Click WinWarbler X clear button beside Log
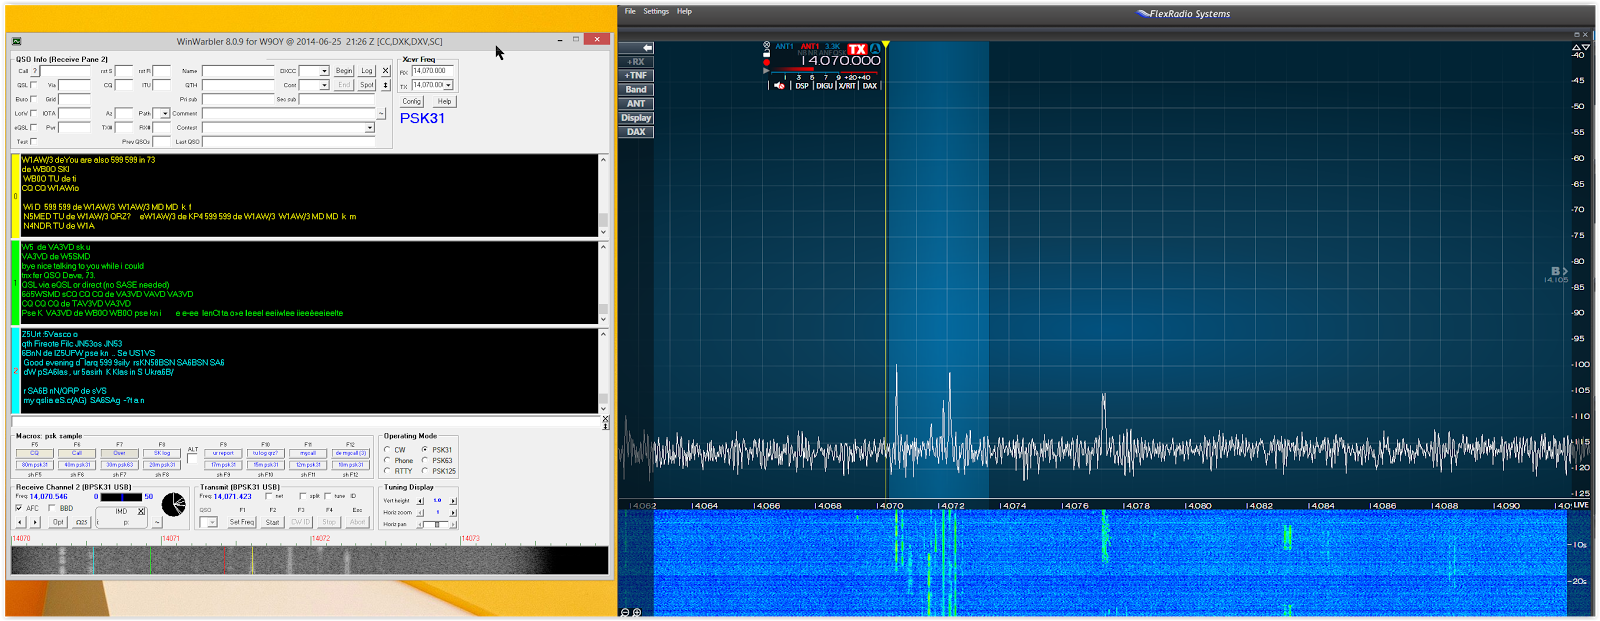Screen dimensions: 1600x621 386,71
